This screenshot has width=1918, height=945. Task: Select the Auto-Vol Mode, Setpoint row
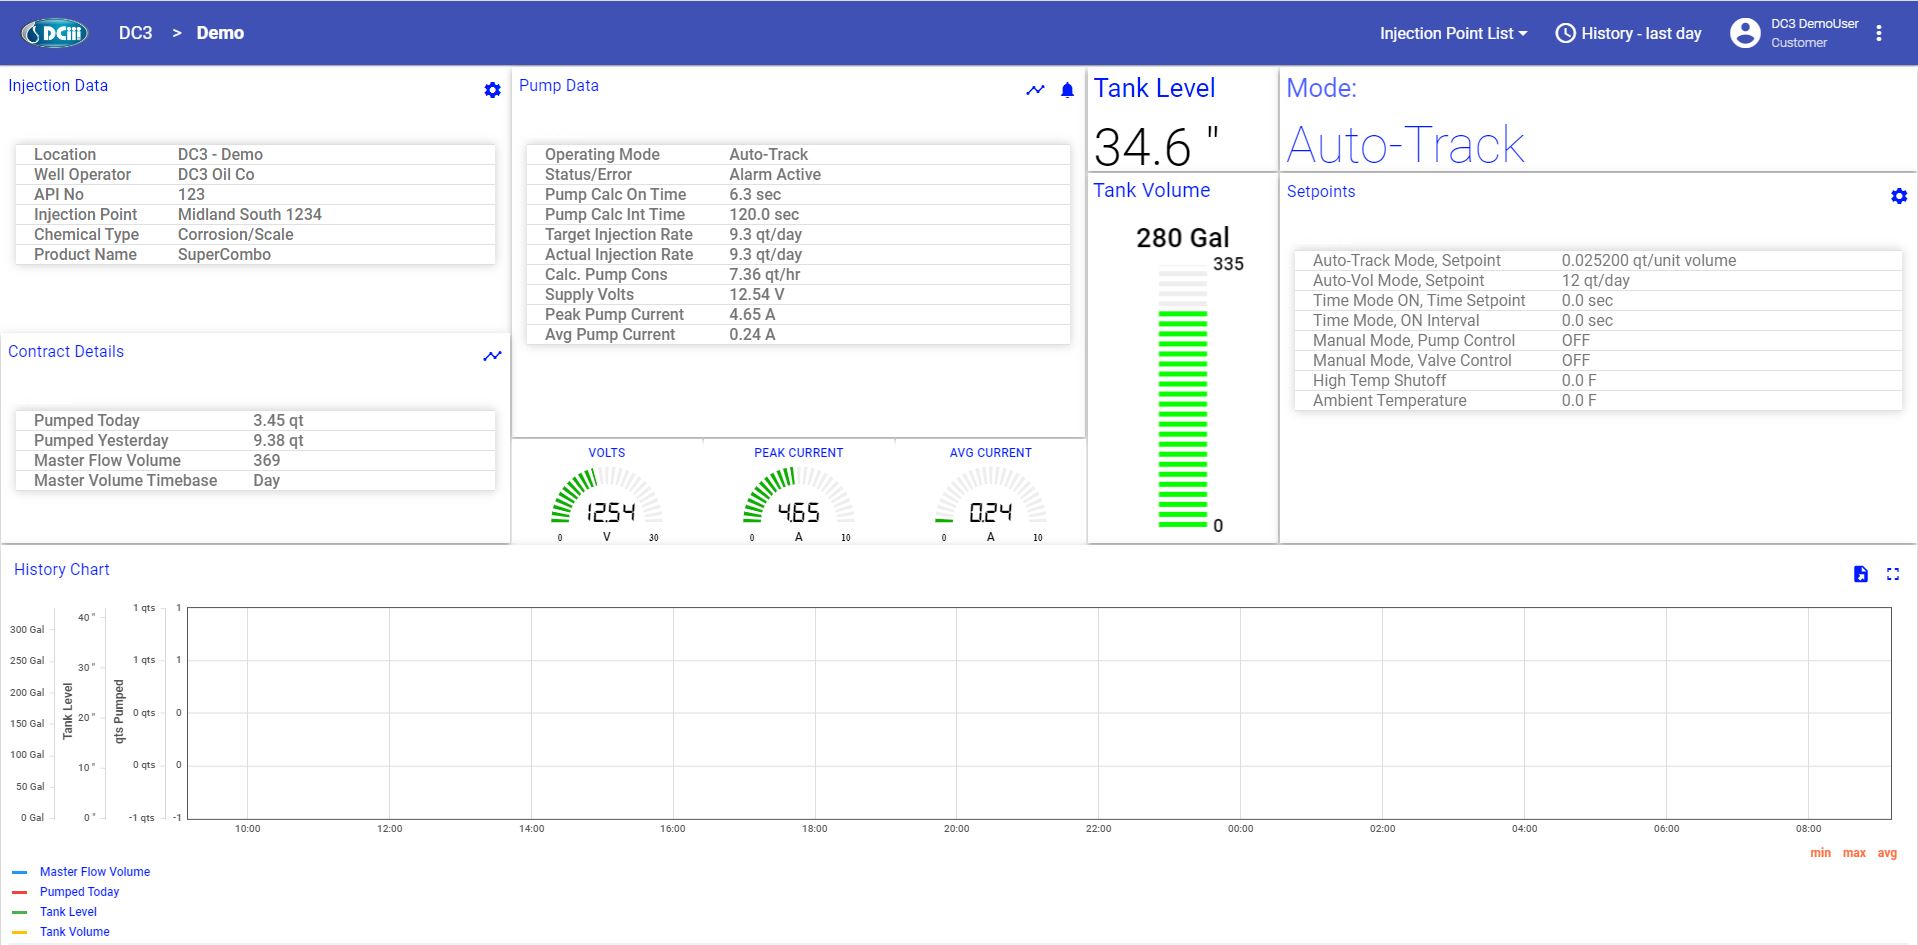tap(1598, 281)
